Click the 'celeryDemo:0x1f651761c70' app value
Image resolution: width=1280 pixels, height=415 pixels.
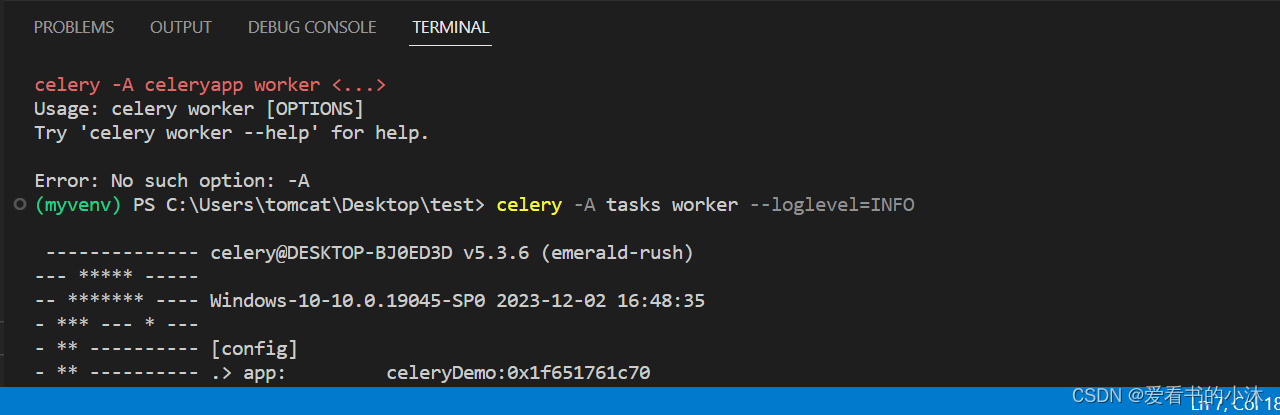click(x=518, y=373)
